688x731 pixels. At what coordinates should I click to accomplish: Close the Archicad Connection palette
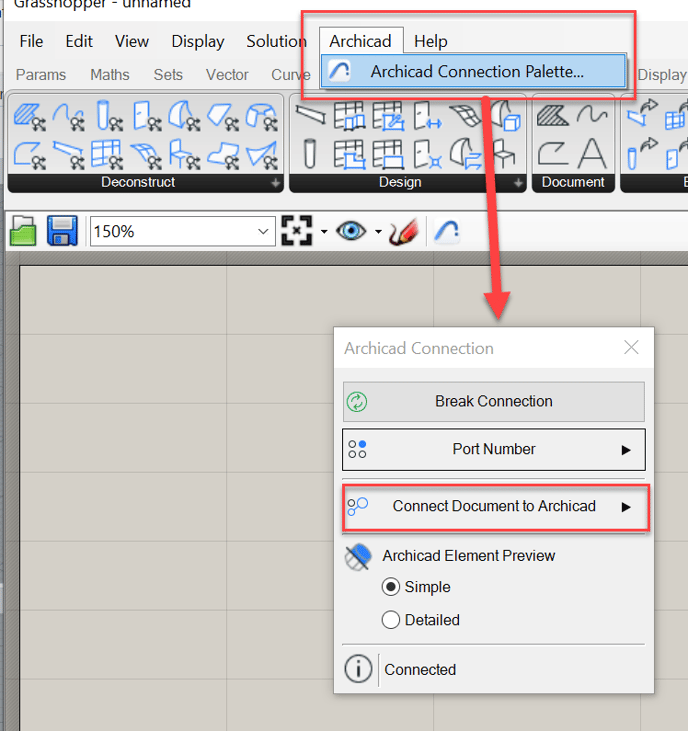631,347
